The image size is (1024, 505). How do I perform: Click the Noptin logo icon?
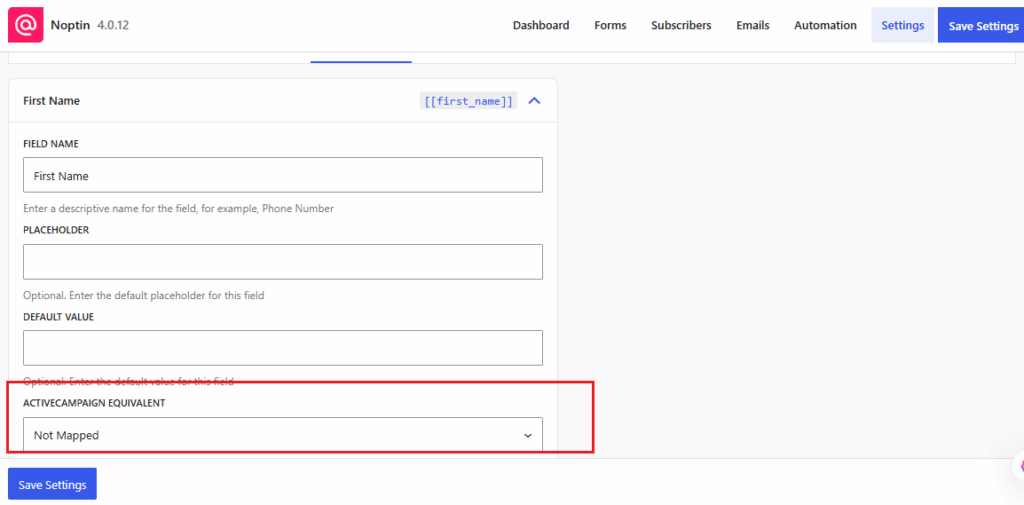click(x=25, y=25)
